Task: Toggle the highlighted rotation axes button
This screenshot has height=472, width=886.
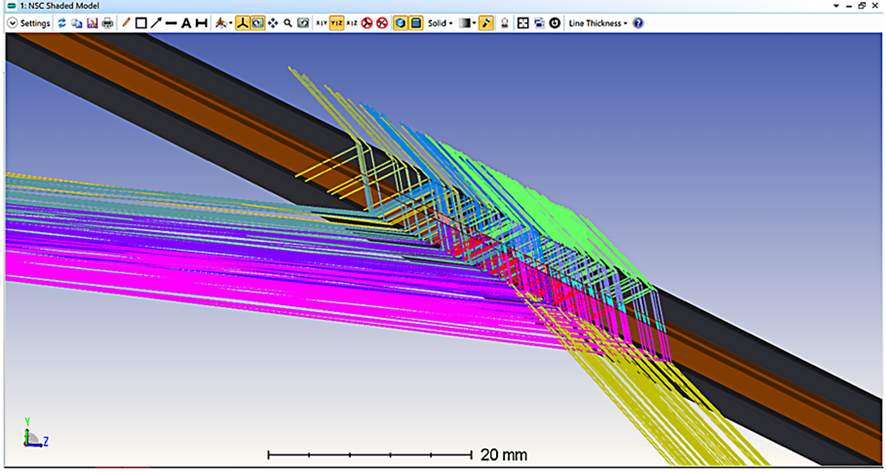Action: (243, 22)
